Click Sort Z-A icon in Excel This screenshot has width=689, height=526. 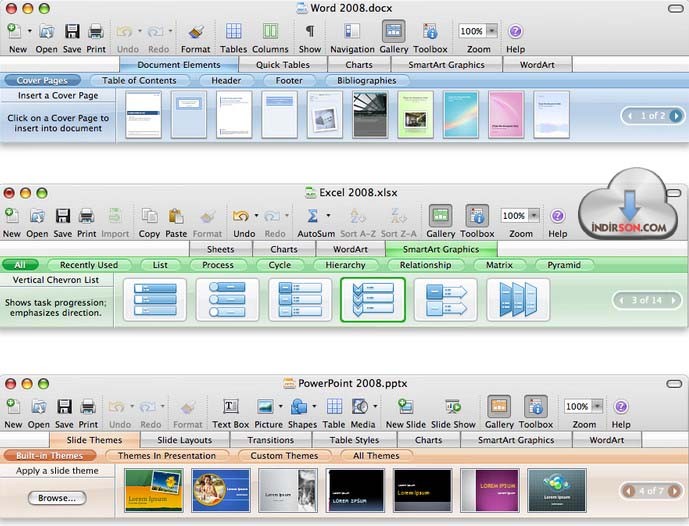point(399,216)
